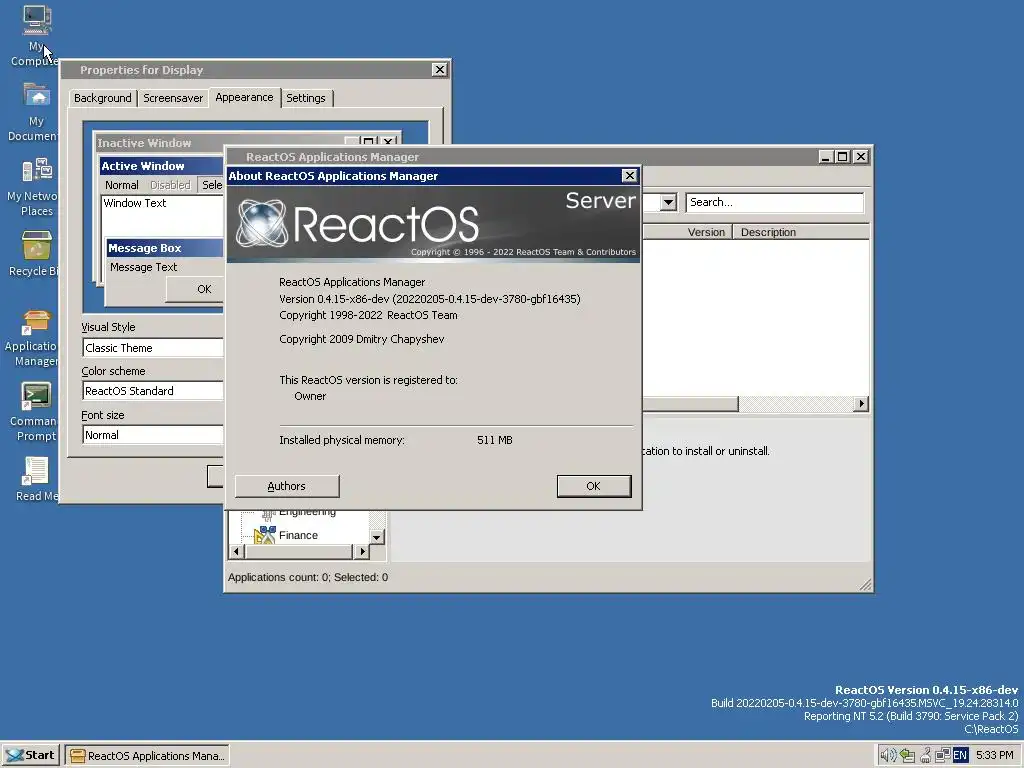Click the hotplug connector tray icon

925,756
